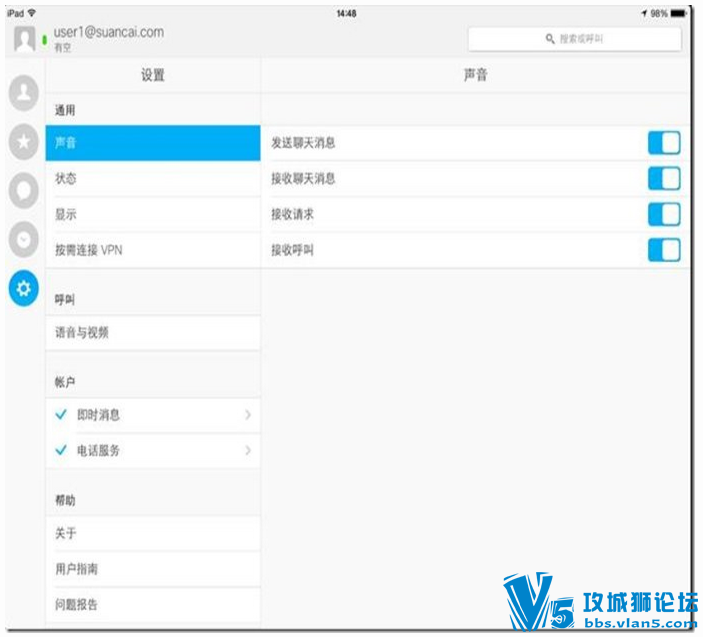The height and width of the screenshot is (637, 703).
Task: Click the search or call input field
Action: (x=575, y=39)
